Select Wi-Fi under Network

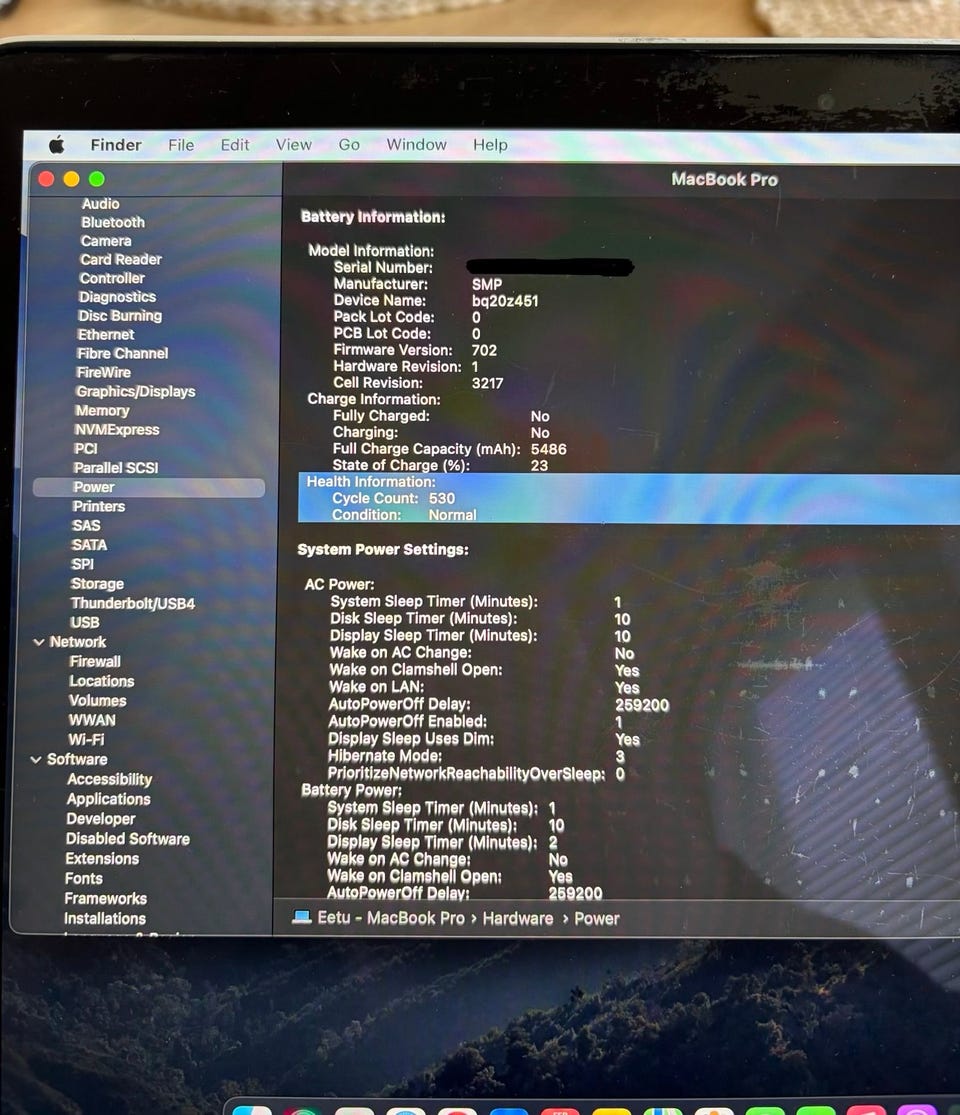[x=86, y=740]
